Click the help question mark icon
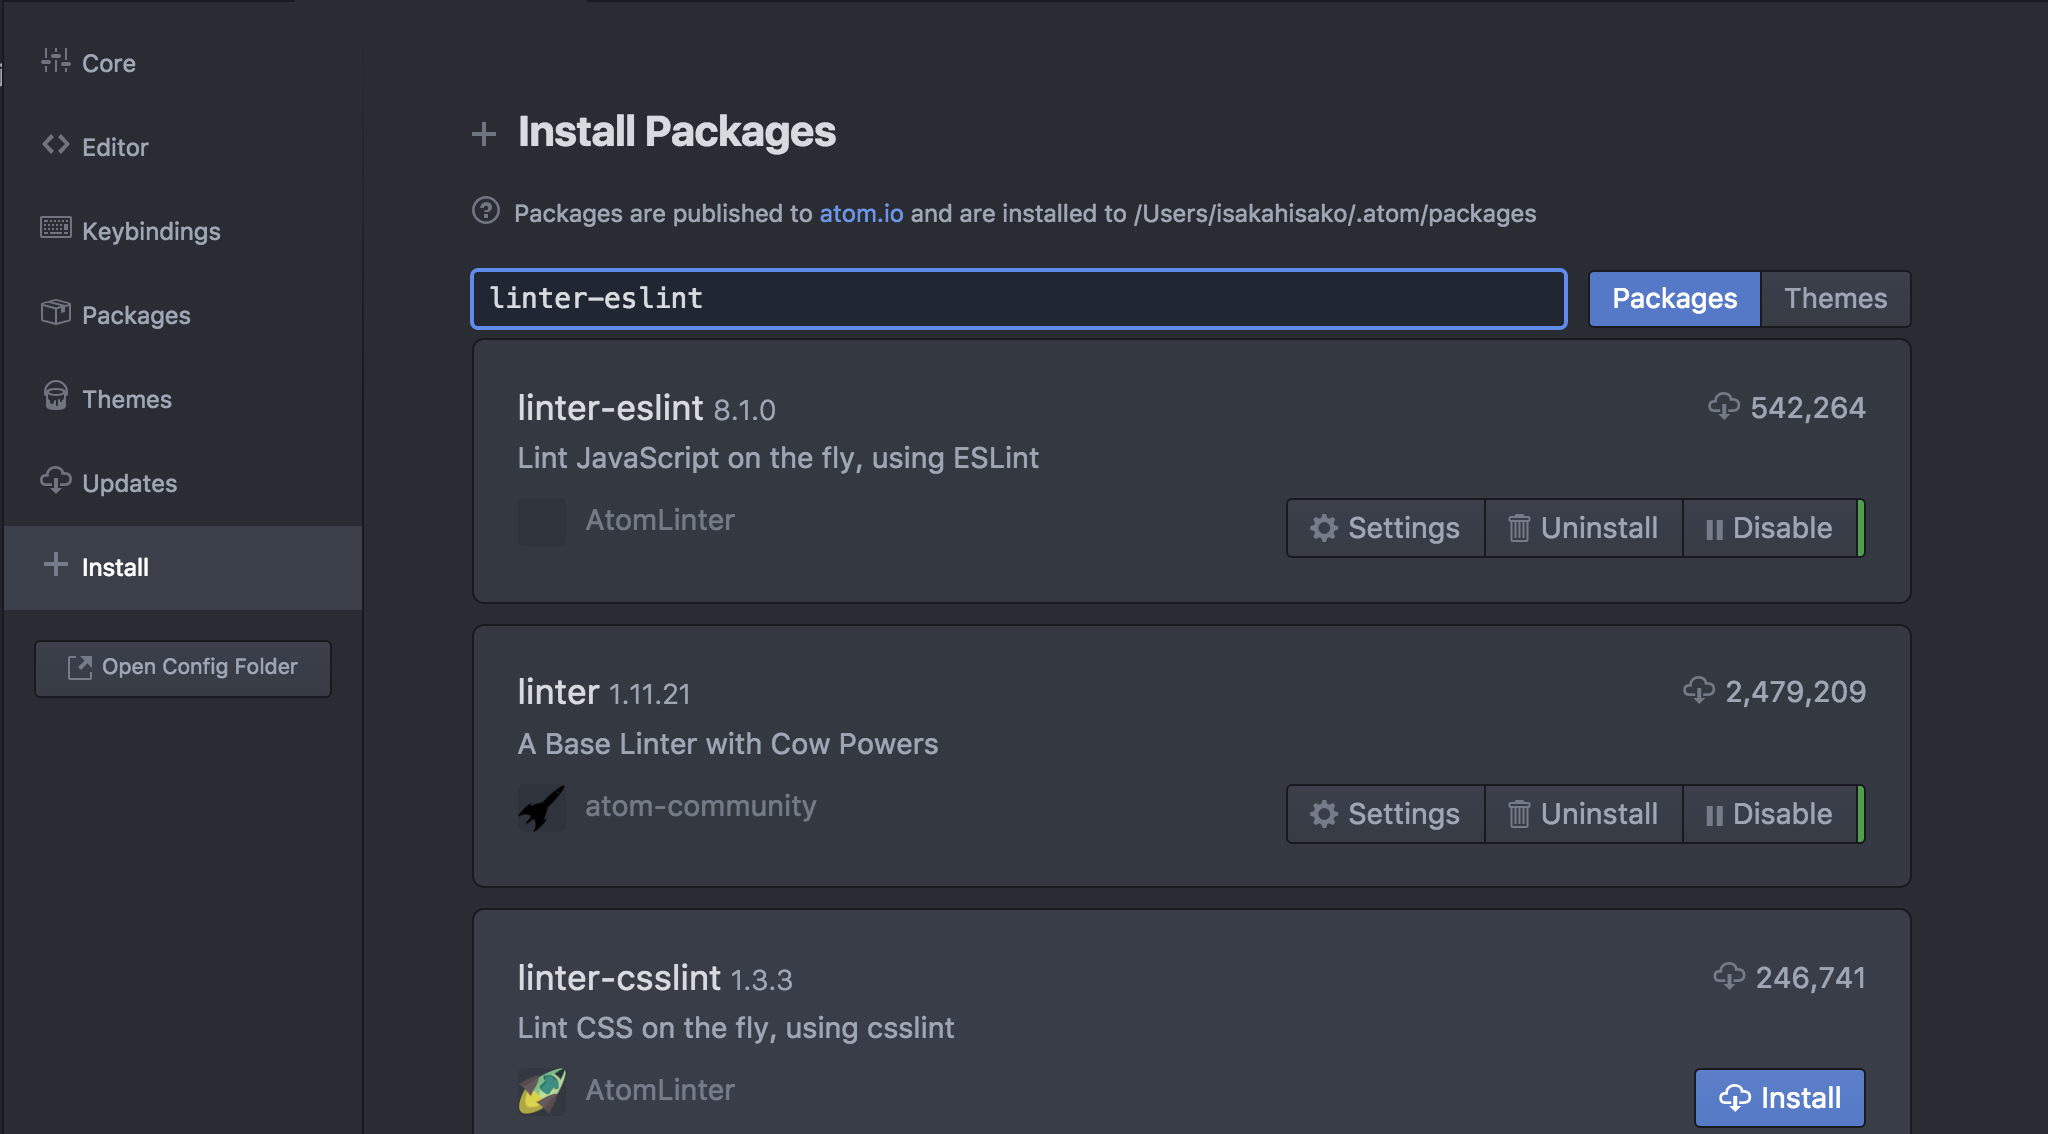The height and width of the screenshot is (1134, 2048). (486, 211)
